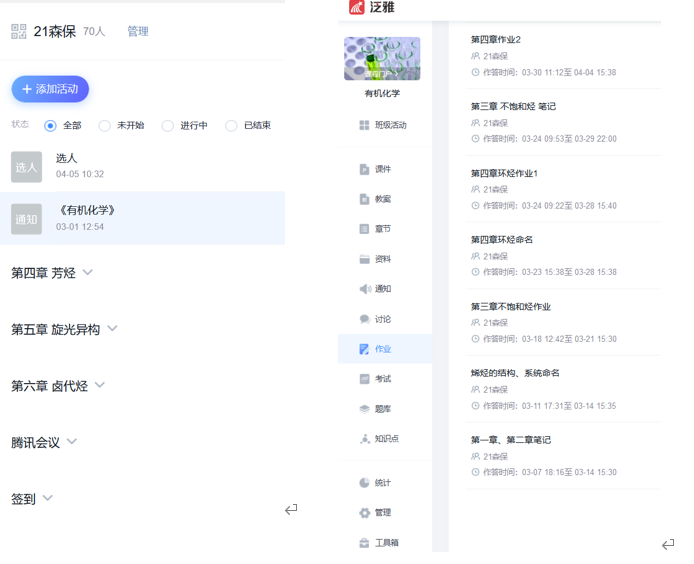694x564 pixels.
Task: Go to the 考试 sidebar item
Action: coord(383,379)
